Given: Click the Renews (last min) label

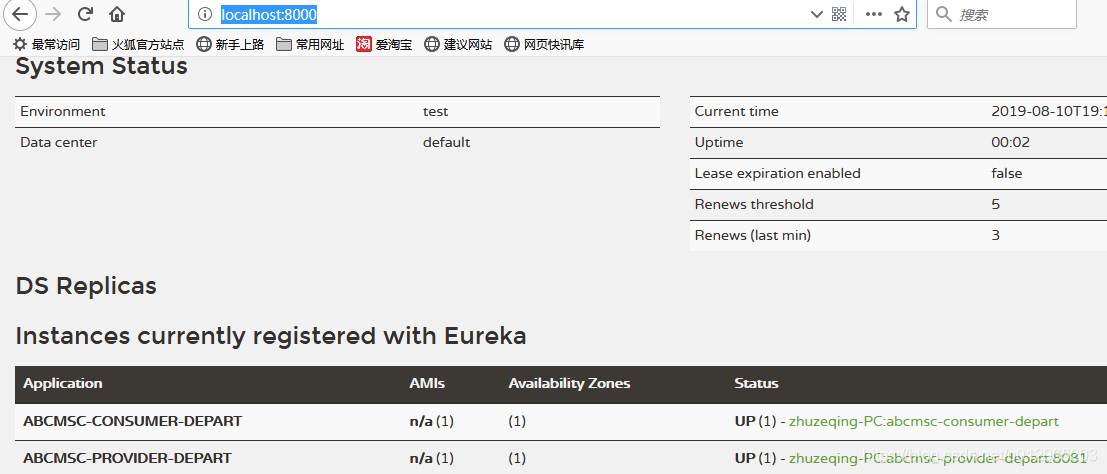Looking at the screenshot, I should click(x=753, y=236).
